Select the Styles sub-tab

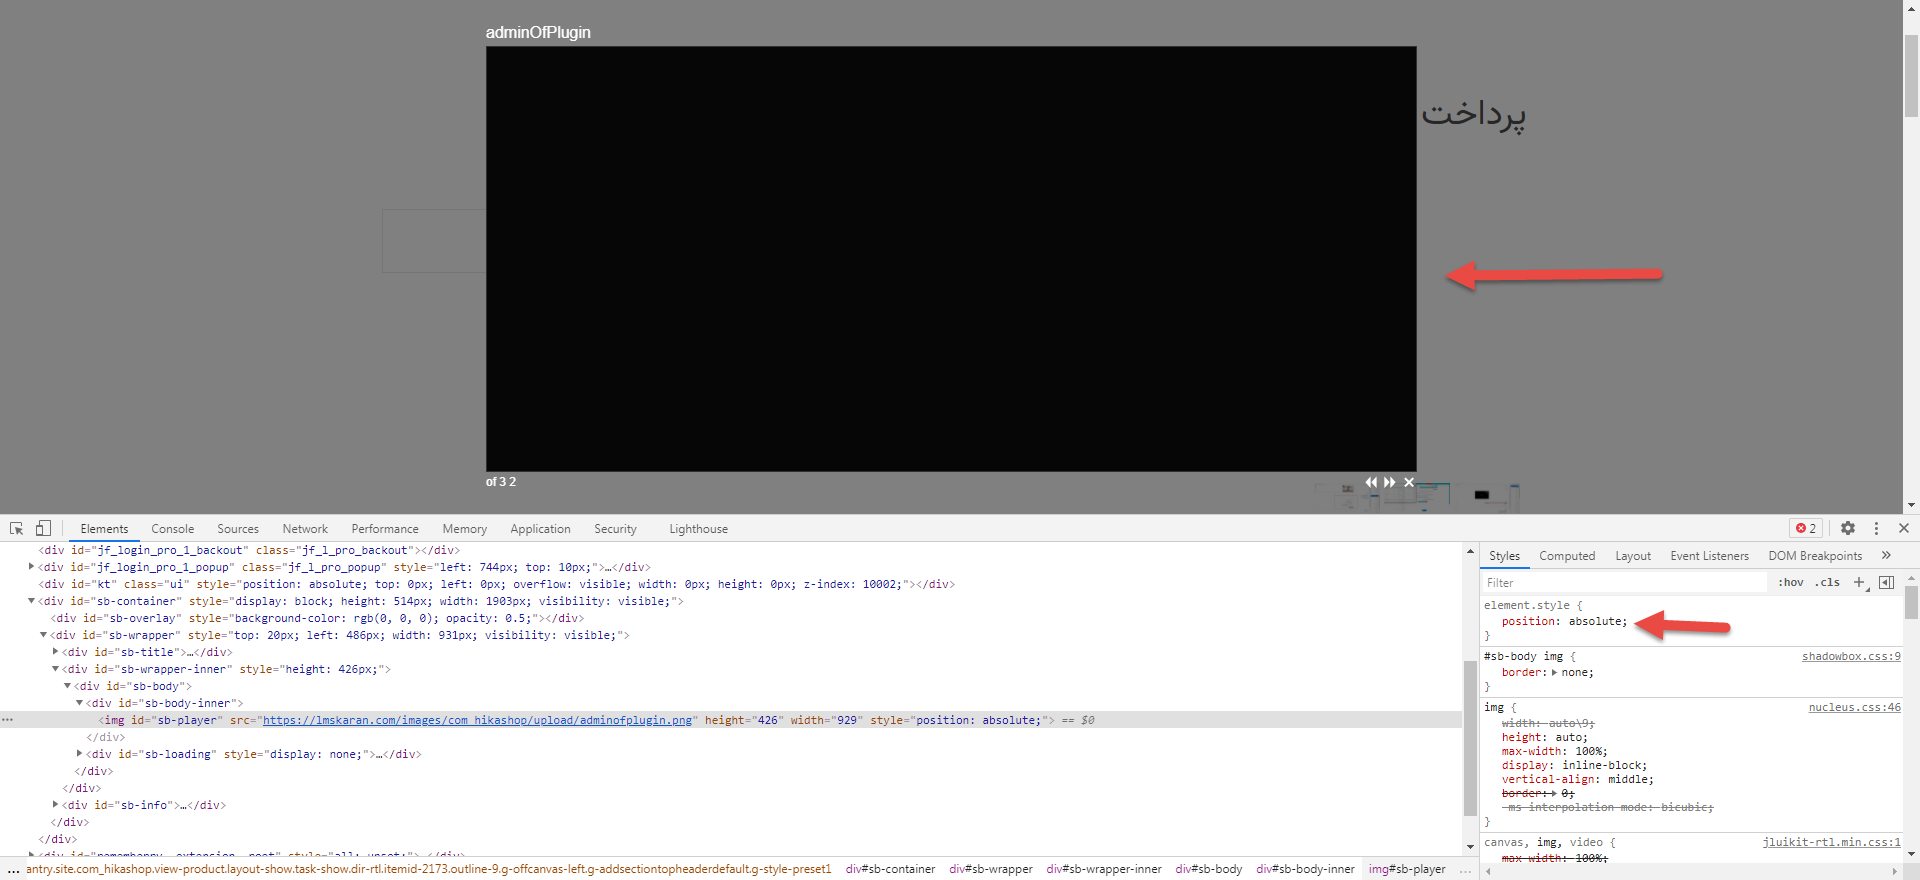1504,556
